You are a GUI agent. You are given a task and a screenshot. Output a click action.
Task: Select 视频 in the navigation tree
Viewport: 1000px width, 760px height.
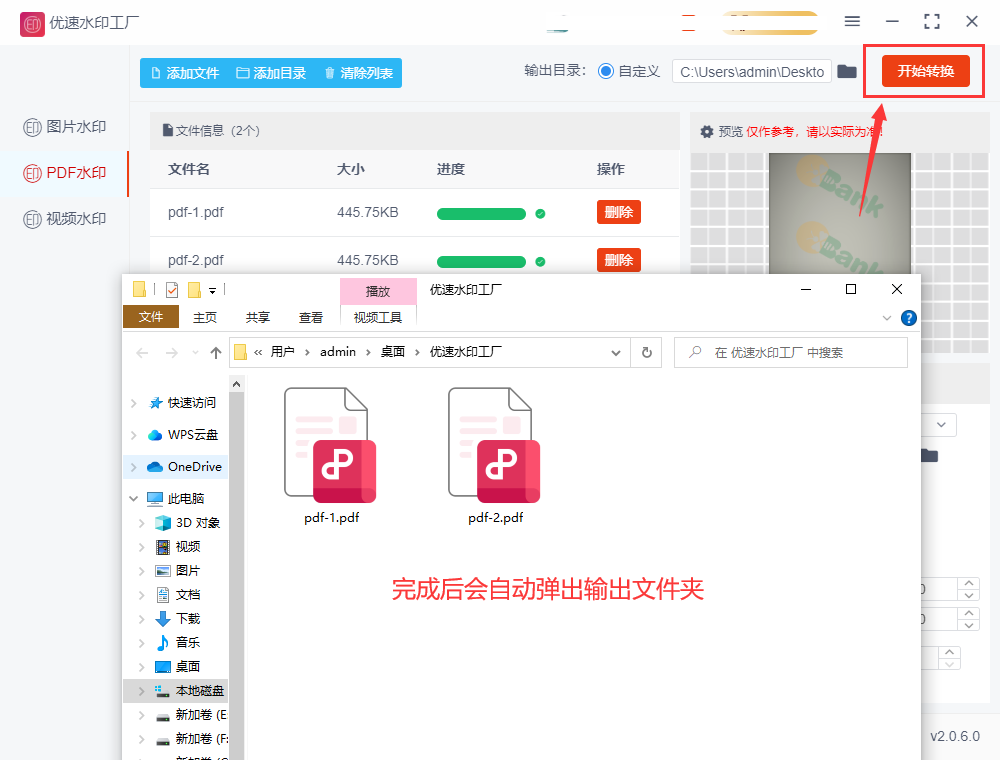click(178, 546)
